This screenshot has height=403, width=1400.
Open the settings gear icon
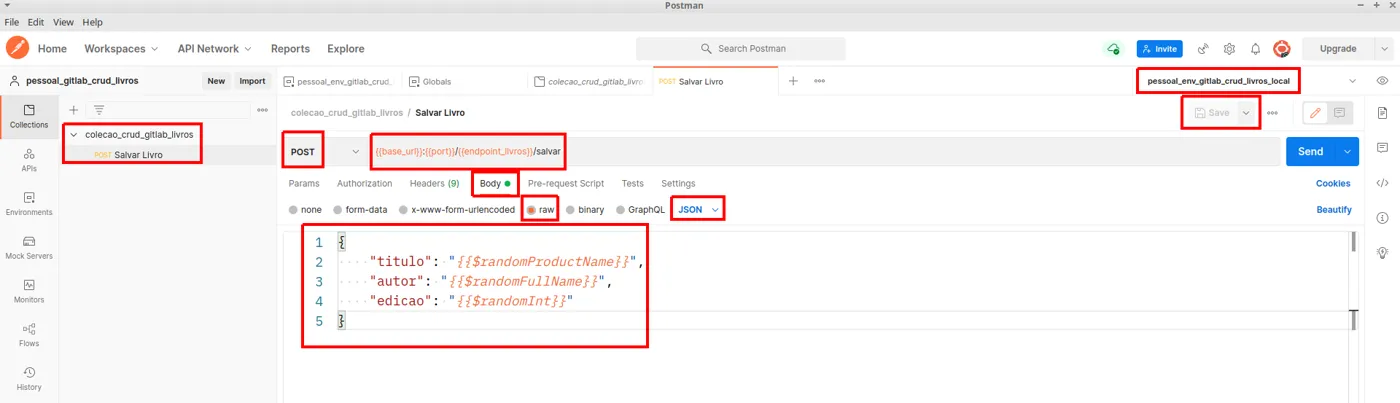pyautogui.click(x=1229, y=49)
